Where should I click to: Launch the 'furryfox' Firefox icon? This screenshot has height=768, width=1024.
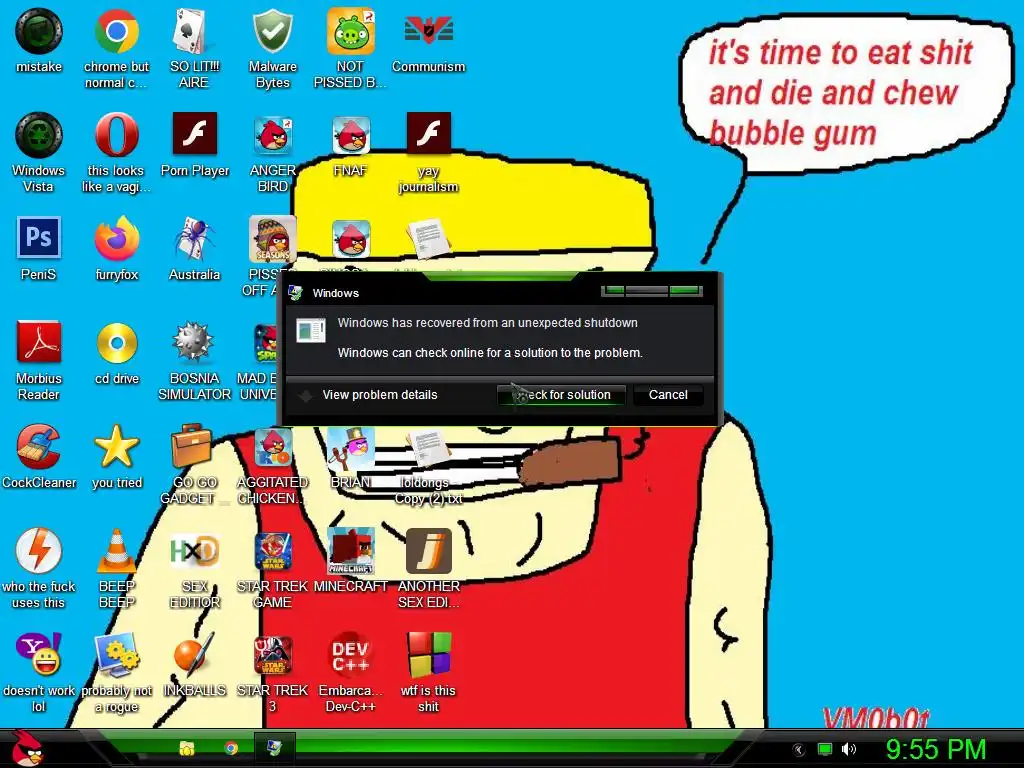116,239
